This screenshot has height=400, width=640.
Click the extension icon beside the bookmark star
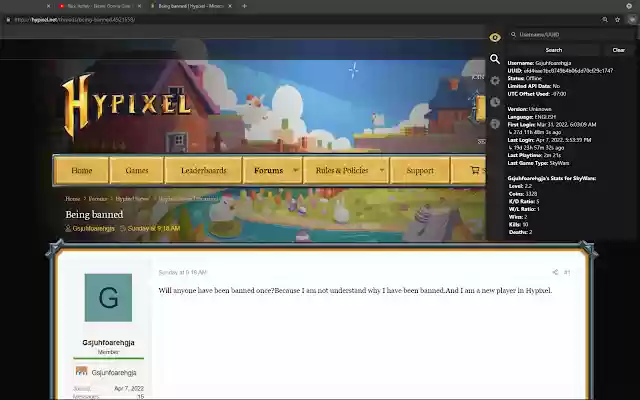click(632, 19)
